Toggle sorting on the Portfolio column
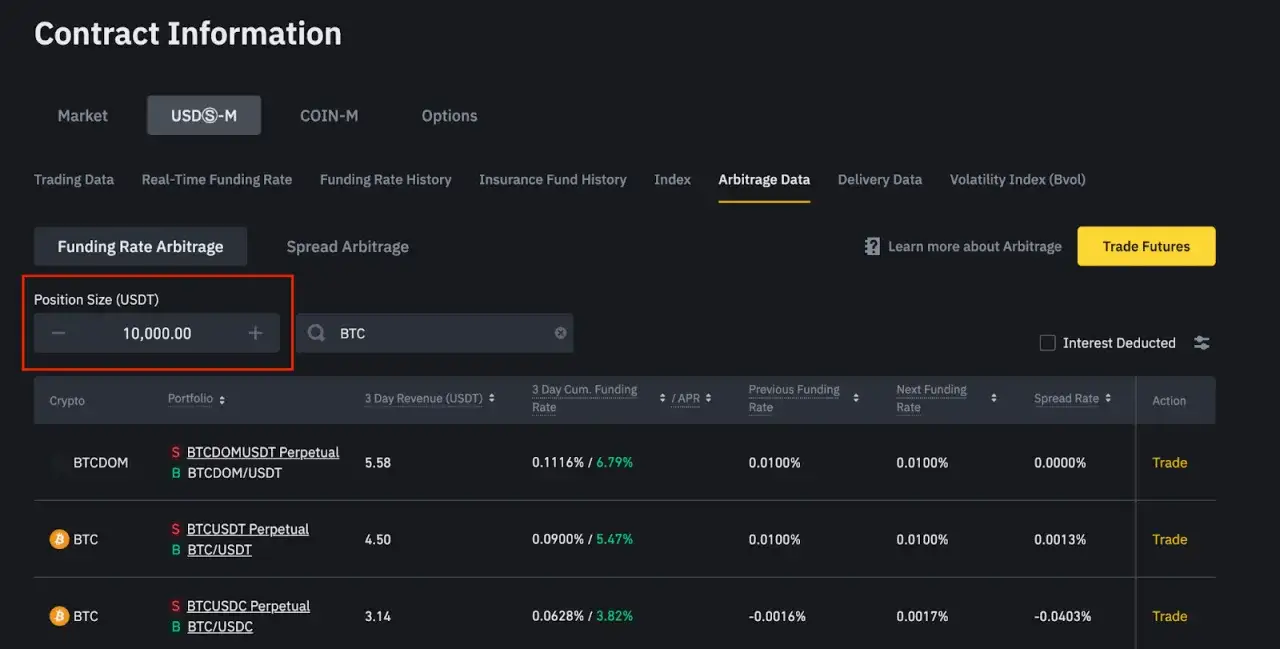Viewport: 1280px width, 649px height. 222,399
